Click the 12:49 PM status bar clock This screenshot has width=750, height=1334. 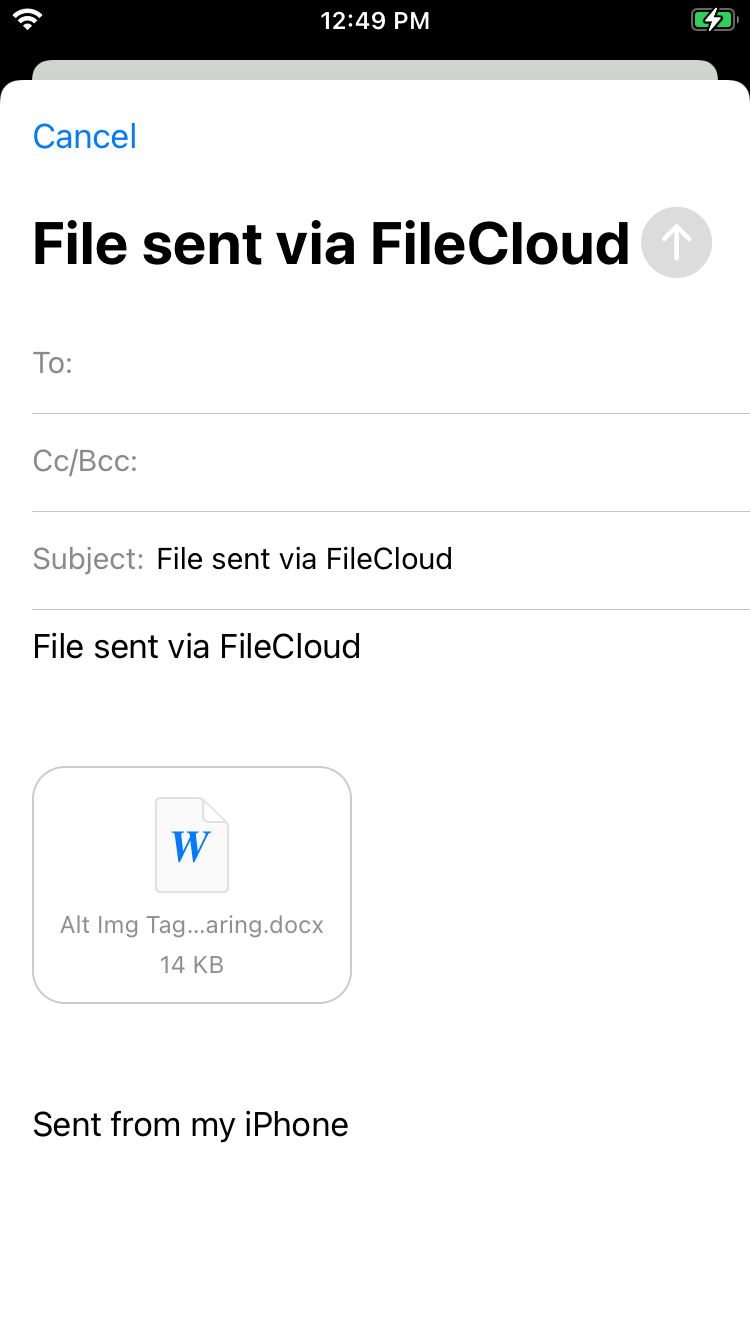(x=375, y=20)
